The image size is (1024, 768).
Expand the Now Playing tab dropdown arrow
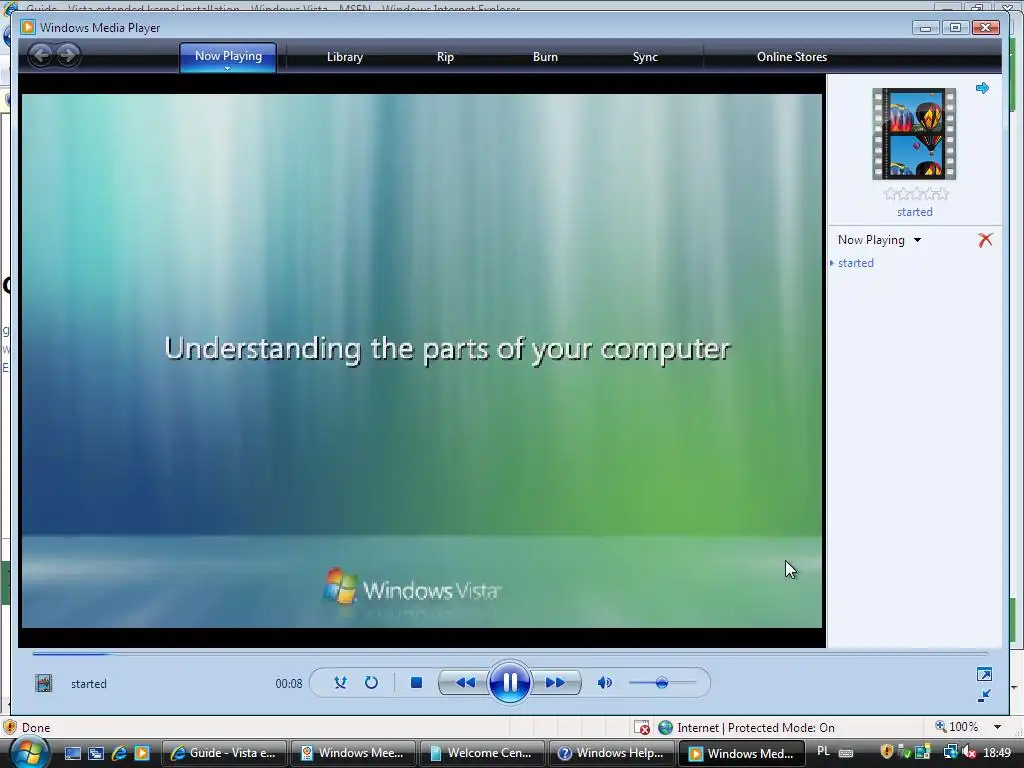pos(228,68)
